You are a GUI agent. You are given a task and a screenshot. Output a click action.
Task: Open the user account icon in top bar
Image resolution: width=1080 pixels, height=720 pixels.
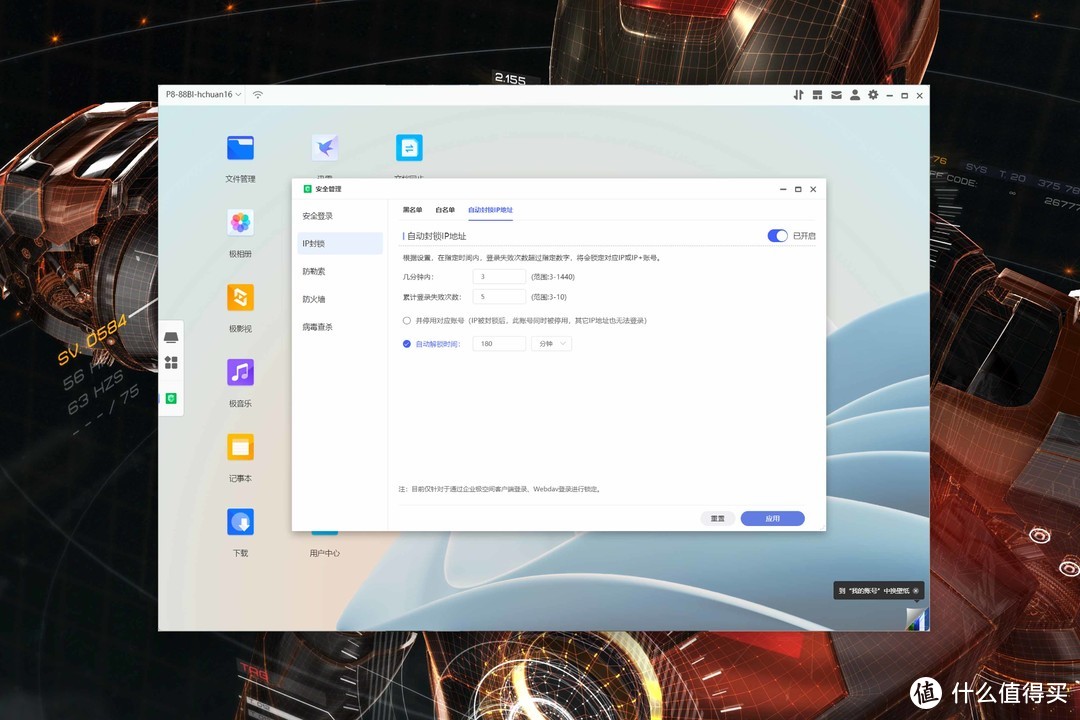tap(854, 95)
